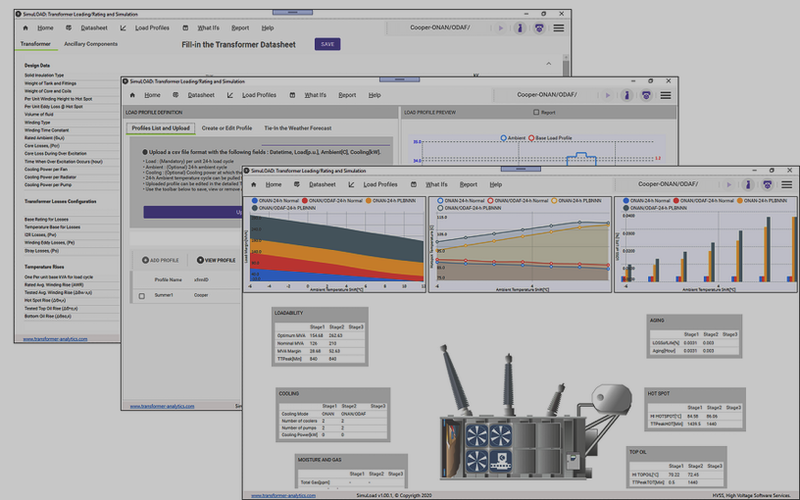Click VIEW PROFILE button in middle window

[x=216, y=260]
